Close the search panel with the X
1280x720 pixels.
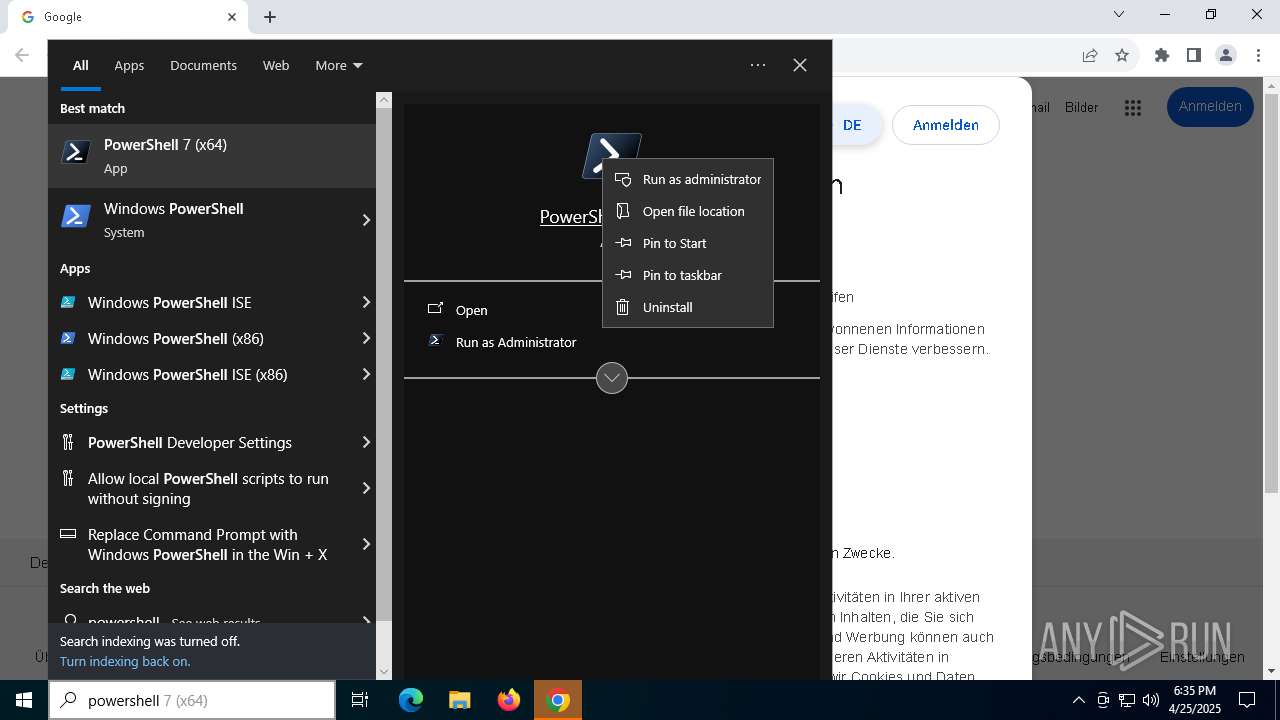(x=800, y=65)
